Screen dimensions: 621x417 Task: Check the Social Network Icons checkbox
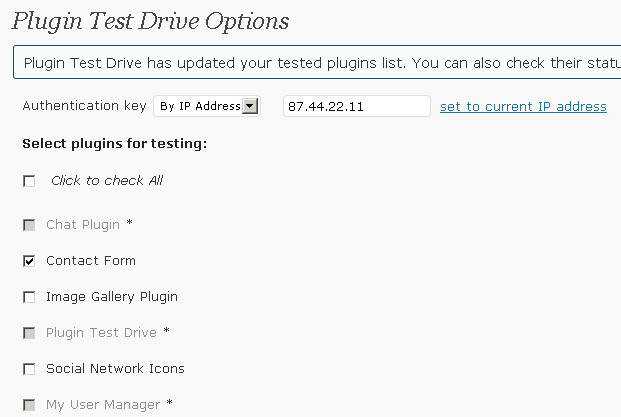29,369
